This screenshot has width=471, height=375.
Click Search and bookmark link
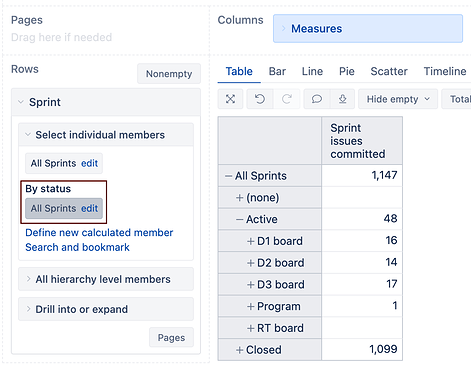click(x=77, y=247)
